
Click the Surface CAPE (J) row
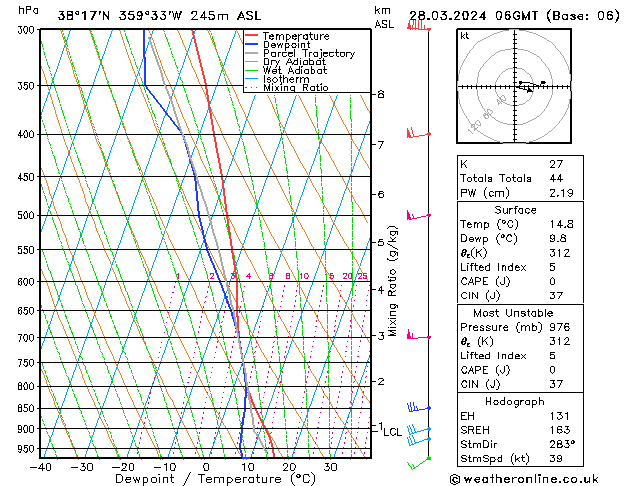(520, 281)
